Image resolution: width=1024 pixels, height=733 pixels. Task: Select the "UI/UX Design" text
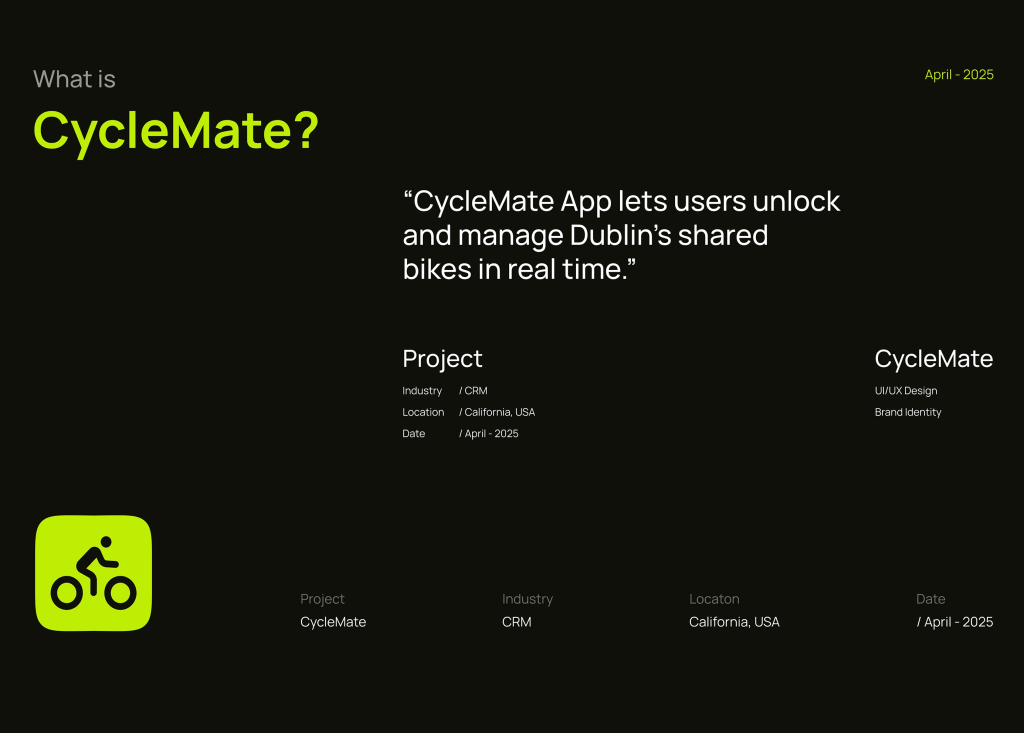(905, 391)
